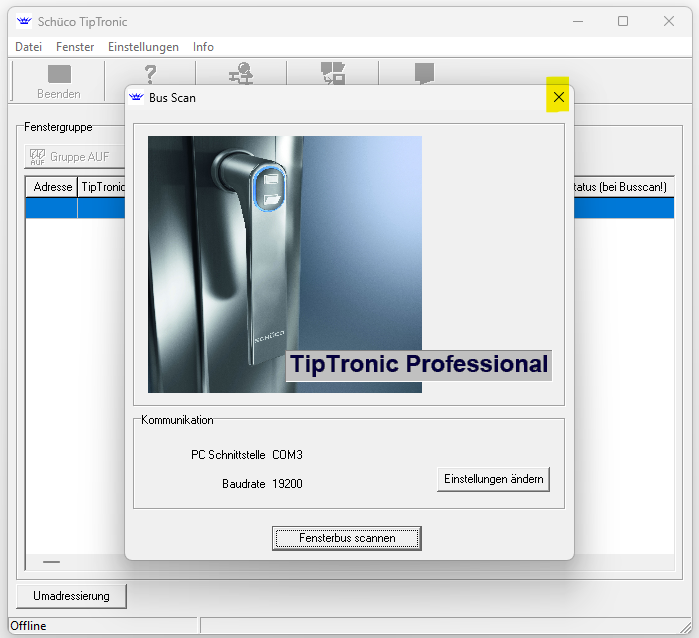Open the Info menu
This screenshot has height=638, width=699.
tap(203, 47)
